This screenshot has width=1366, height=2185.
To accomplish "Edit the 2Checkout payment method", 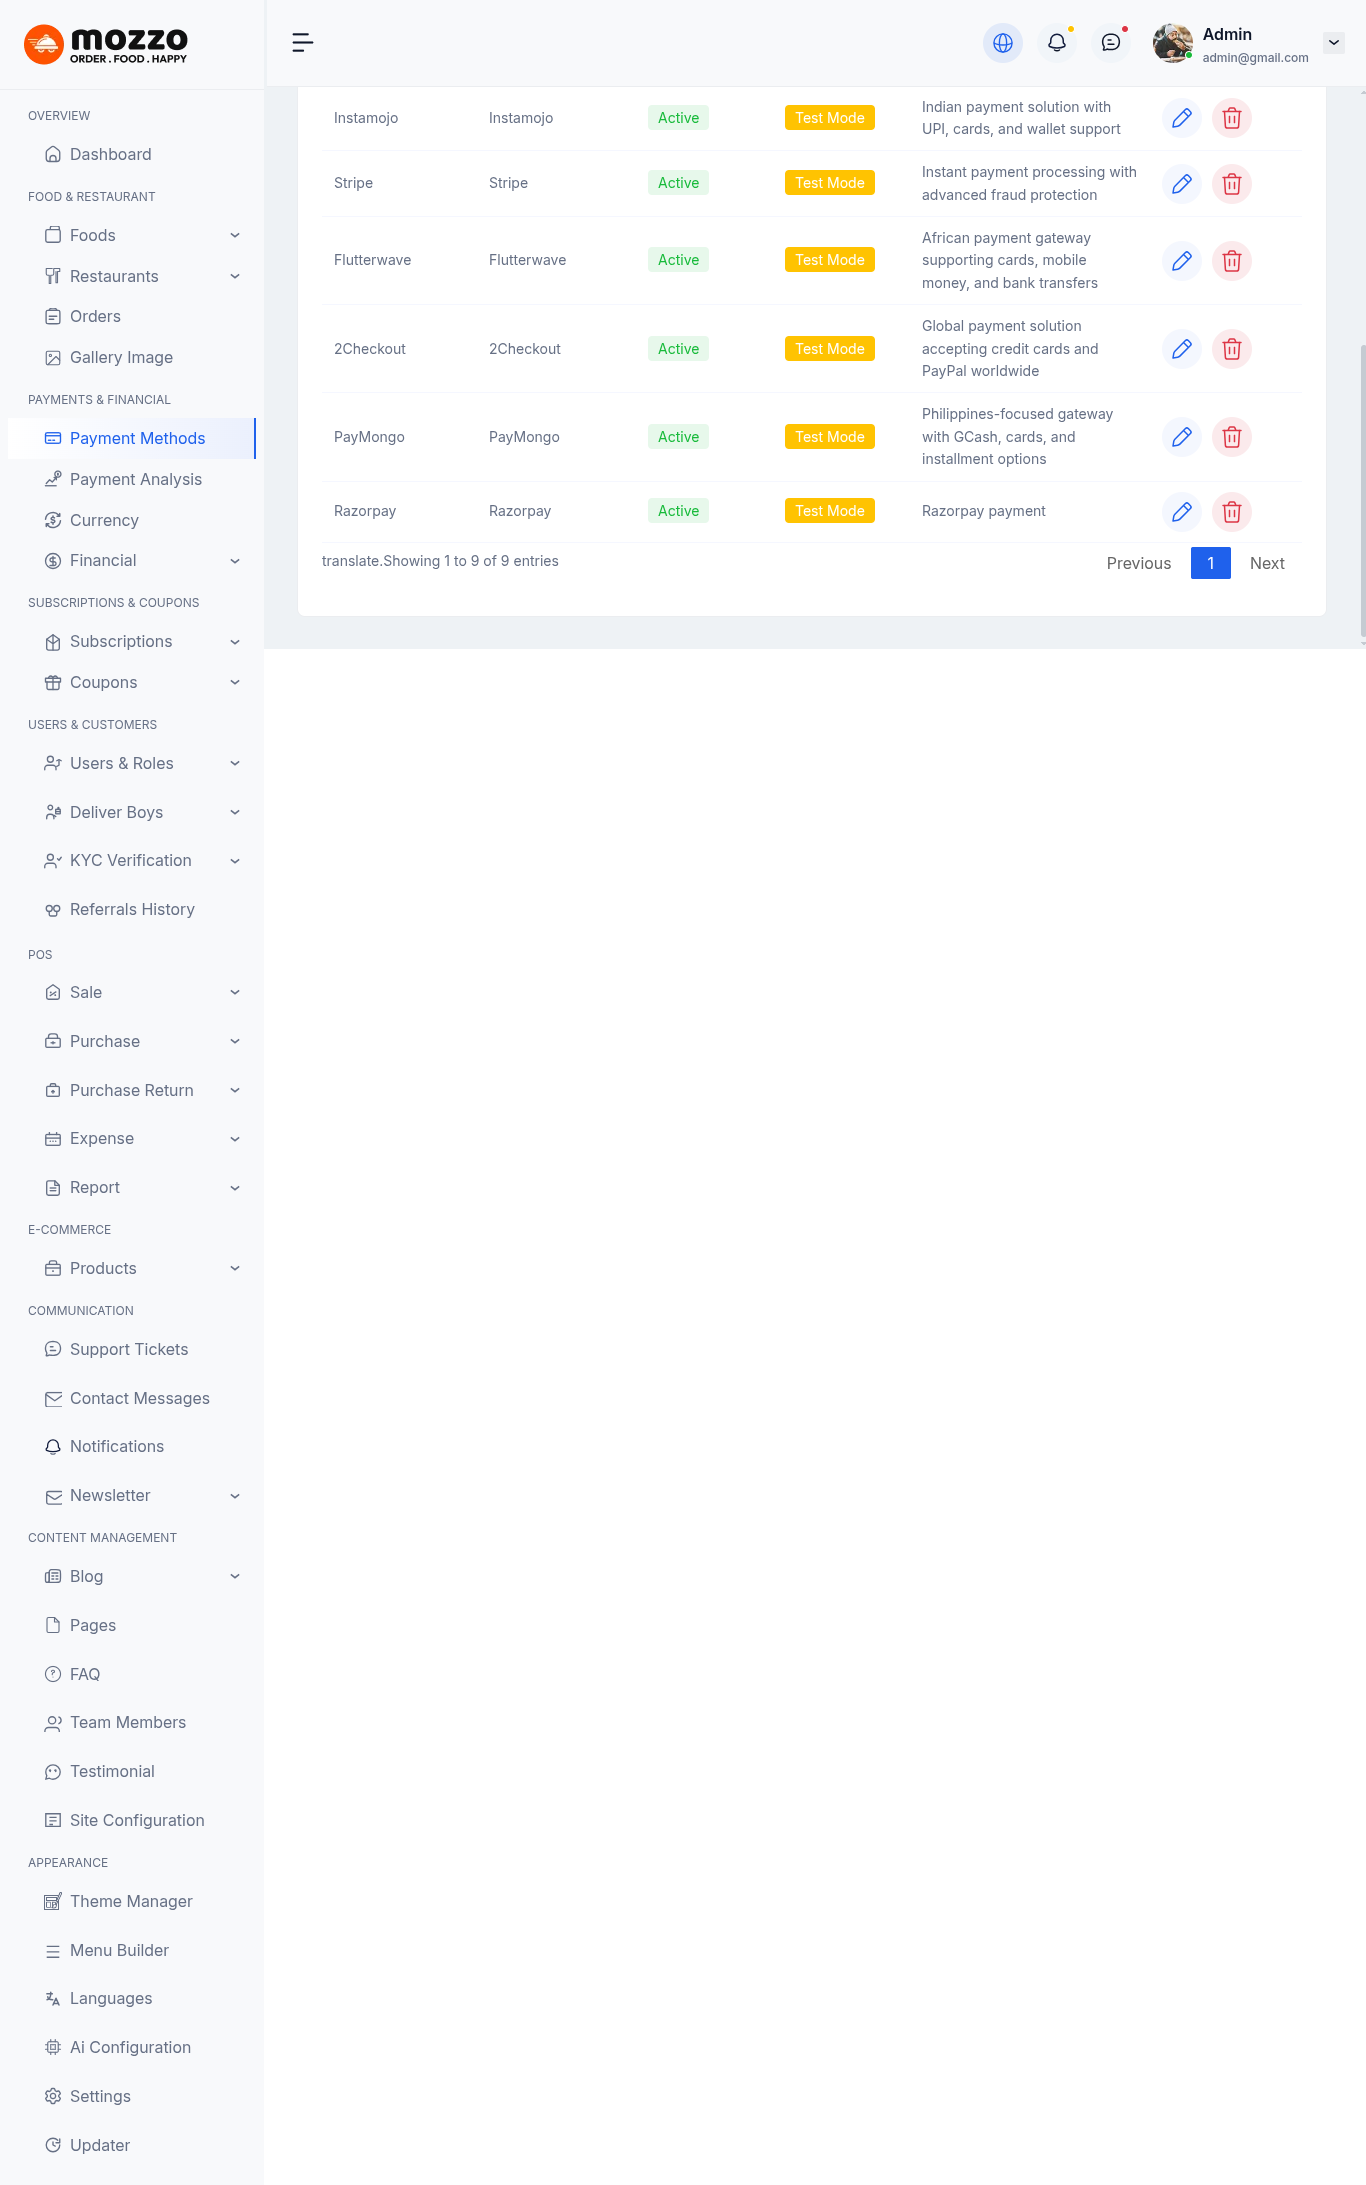I will [1181, 349].
